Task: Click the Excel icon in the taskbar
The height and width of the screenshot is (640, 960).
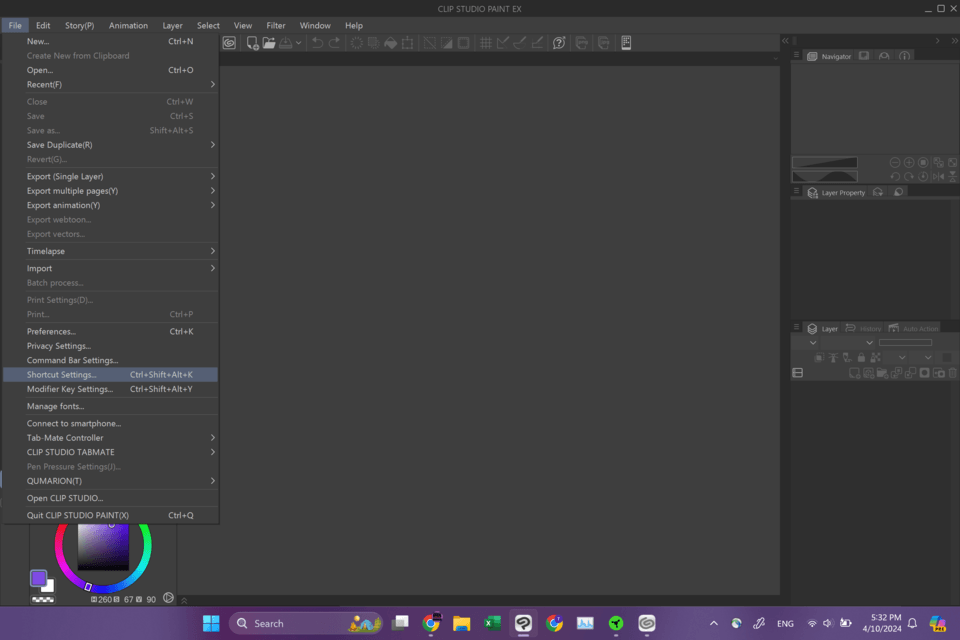Action: 492,623
